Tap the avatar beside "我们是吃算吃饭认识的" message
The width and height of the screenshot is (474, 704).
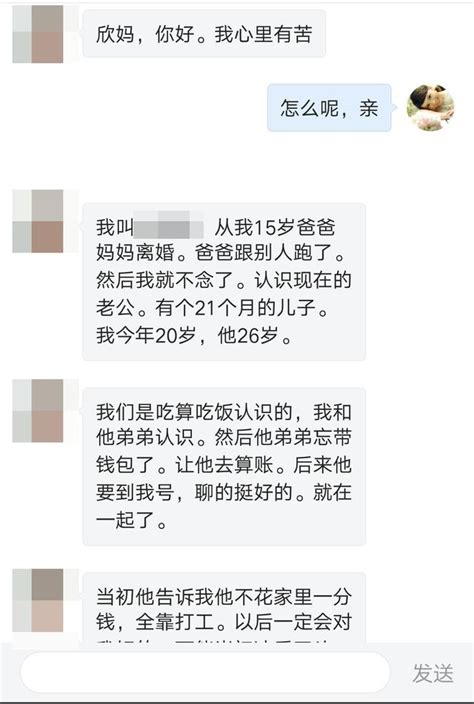pyautogui.click(x=38, y=410)
